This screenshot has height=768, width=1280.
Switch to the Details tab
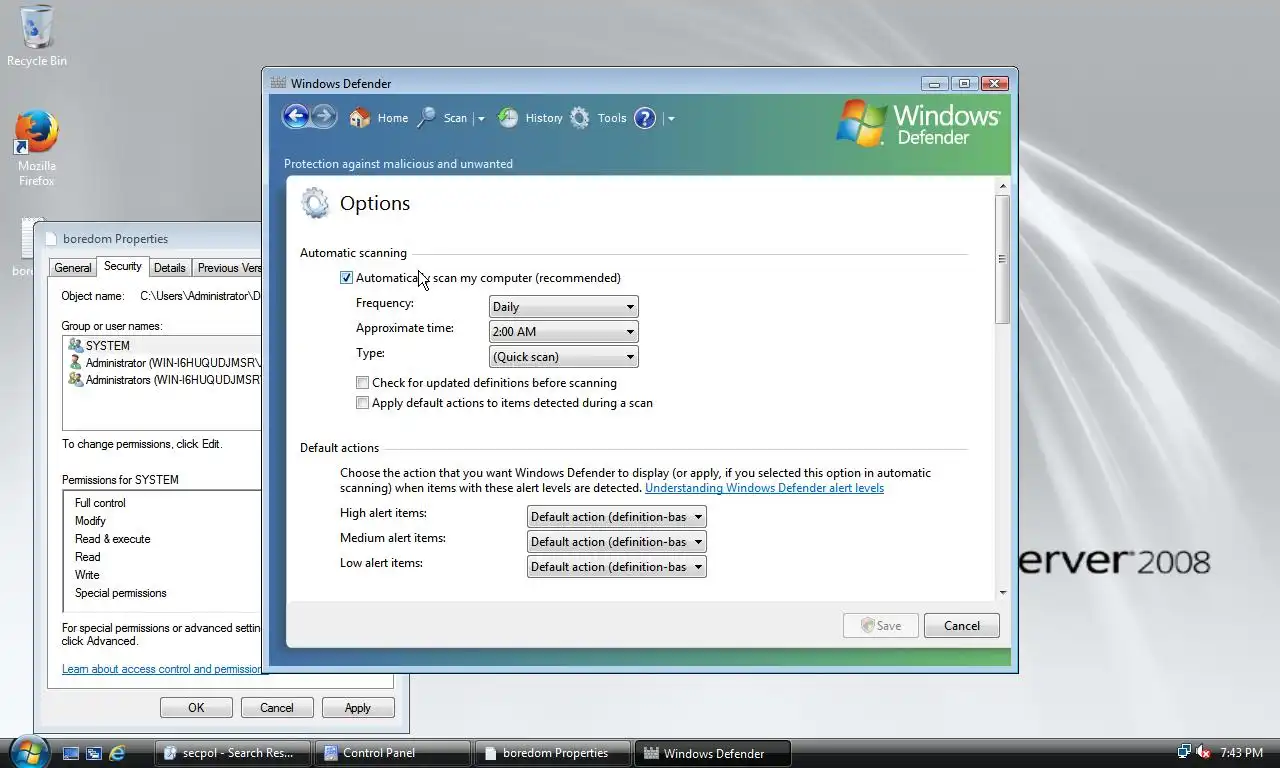pos(170,268)
